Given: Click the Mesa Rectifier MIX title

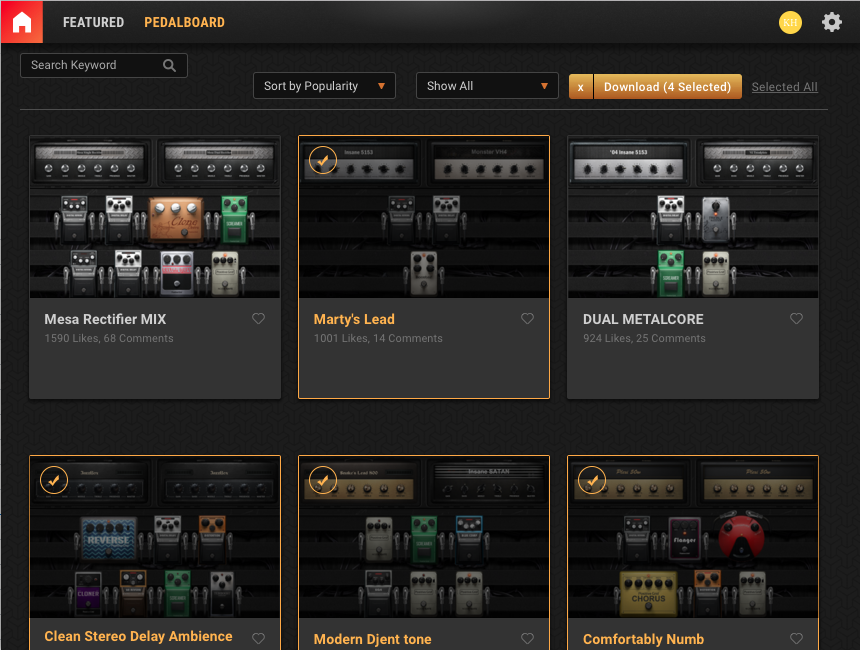Looking at the screenshot, I should point(105,319).
